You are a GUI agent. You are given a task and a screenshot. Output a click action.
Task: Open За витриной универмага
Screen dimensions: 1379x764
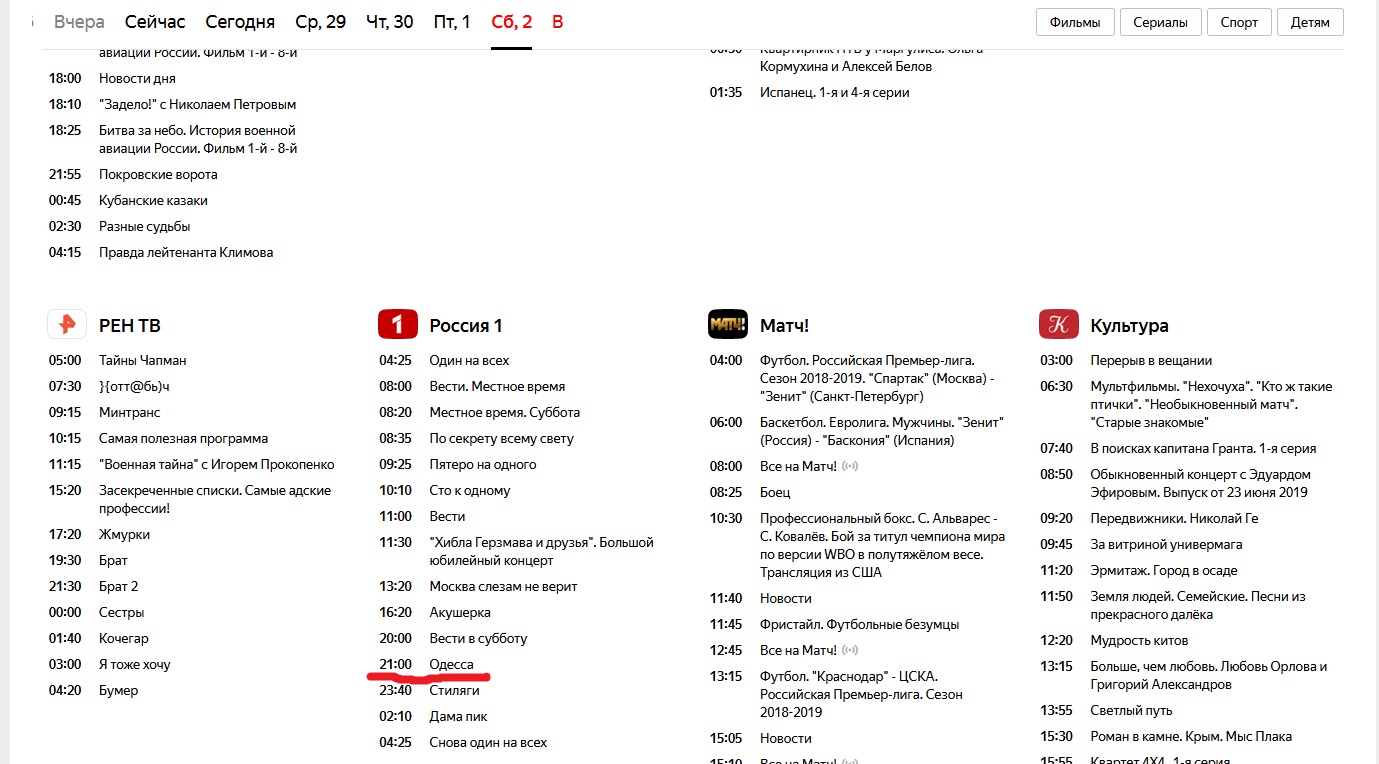pos(1166,544)
